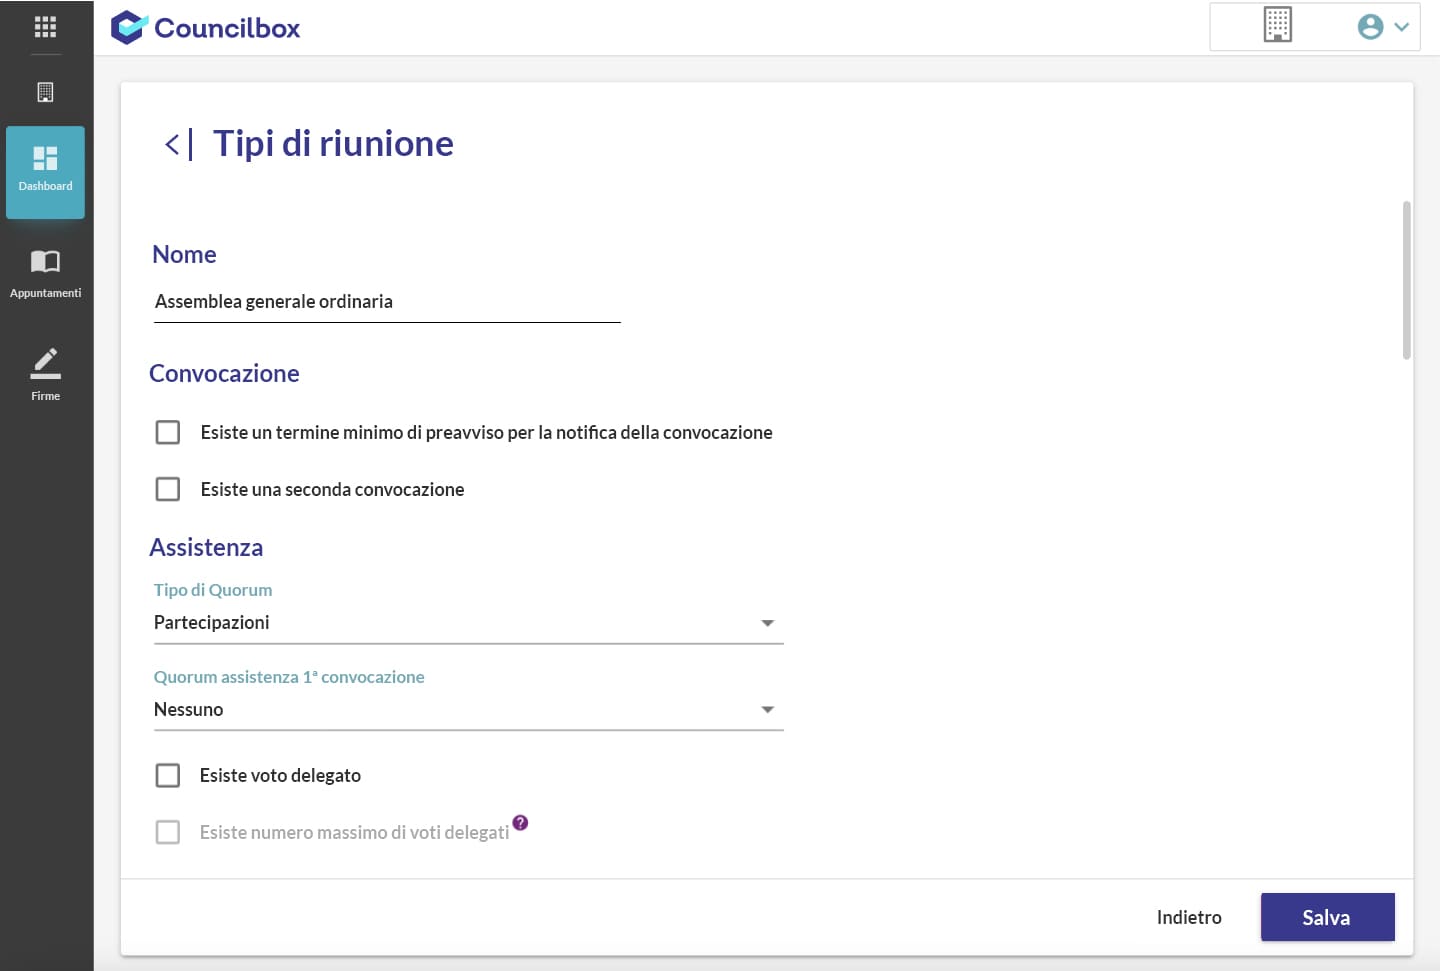Enable minimum notice period for convocation checkbox
Image resolution: width=1440 pixels, height=971 pixels.
pos(168,432)
